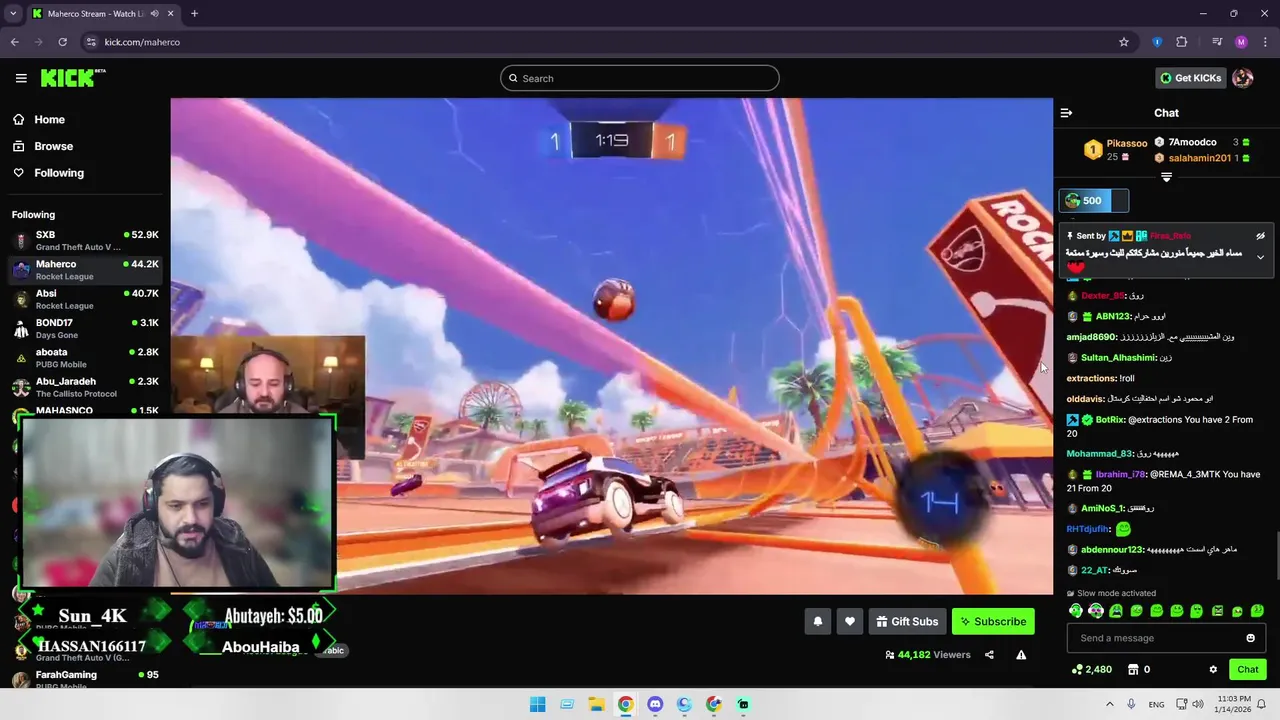Open the user profile avatar menu
This screenshot has height=720, width=1280.
1243,78
